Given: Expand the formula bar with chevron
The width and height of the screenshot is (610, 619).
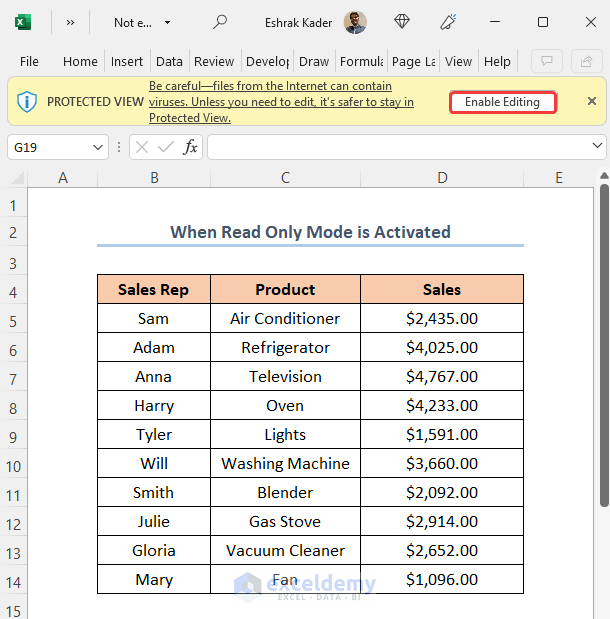Looking at the screenshot, I should pyautogui.click(x=597, y=147).
